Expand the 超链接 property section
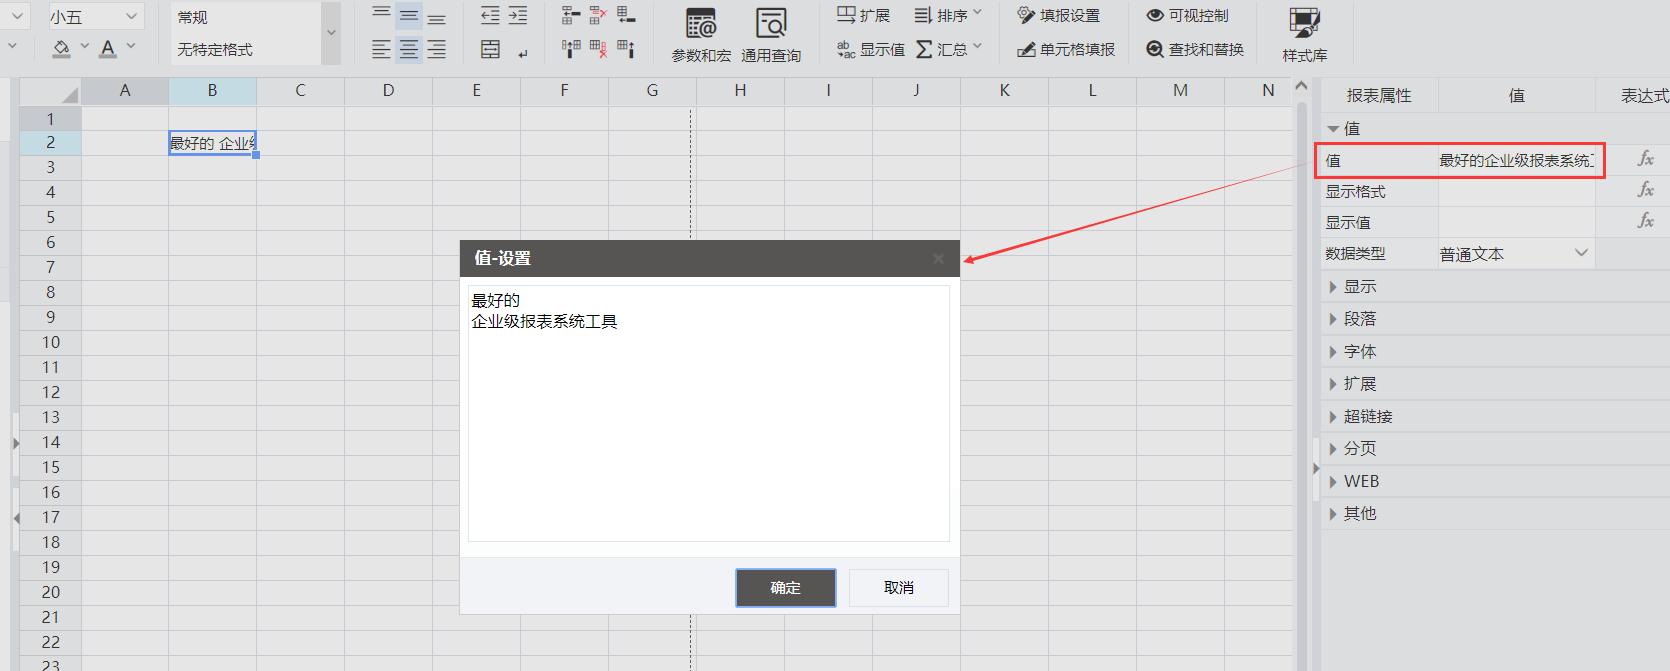The width and height of the screenshot is (1670, 671). pos(1367,417)
